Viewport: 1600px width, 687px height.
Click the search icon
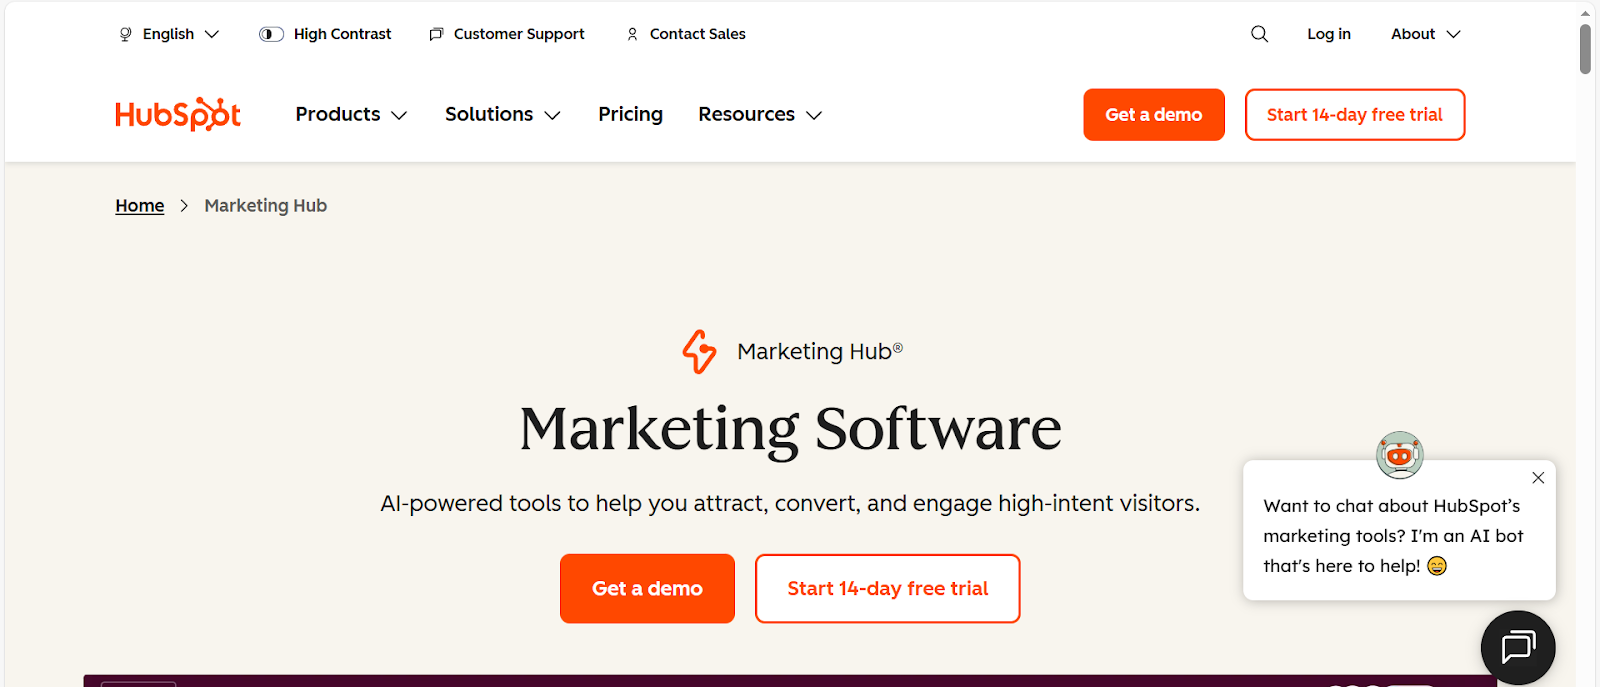(x=1258, y=33)
